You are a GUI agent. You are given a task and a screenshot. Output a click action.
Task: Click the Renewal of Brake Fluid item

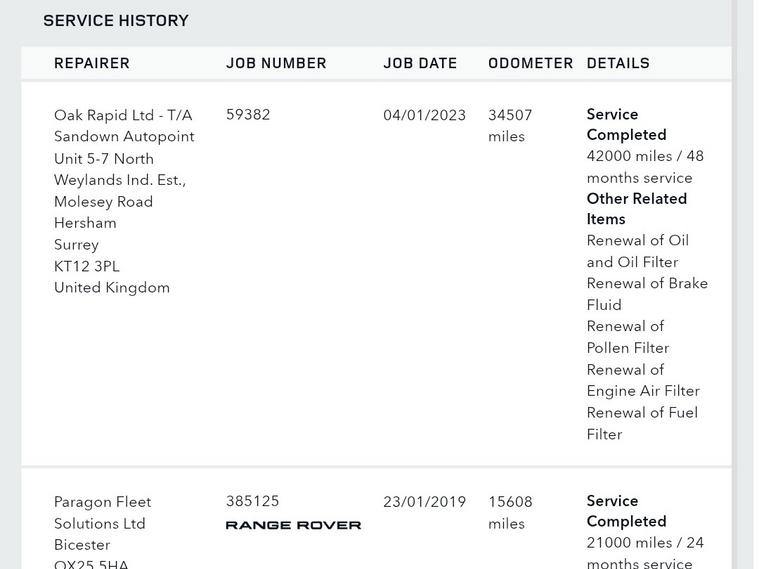pos(647,294)
